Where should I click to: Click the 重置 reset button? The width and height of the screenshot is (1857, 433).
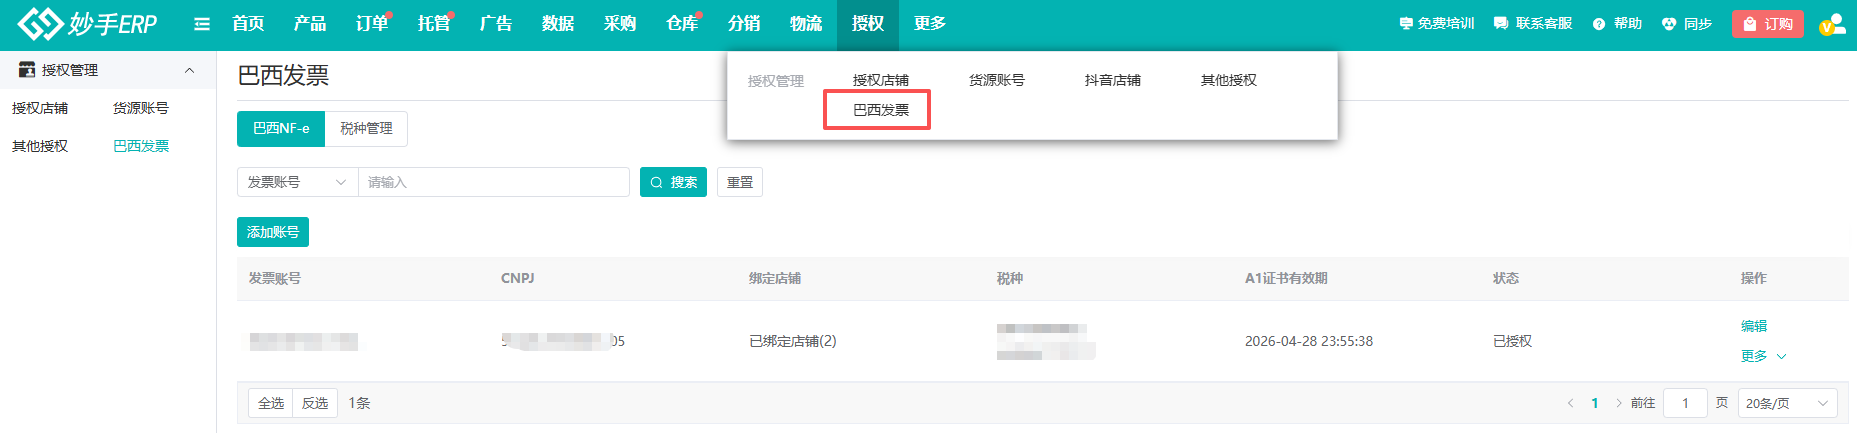tap(740, 182)
